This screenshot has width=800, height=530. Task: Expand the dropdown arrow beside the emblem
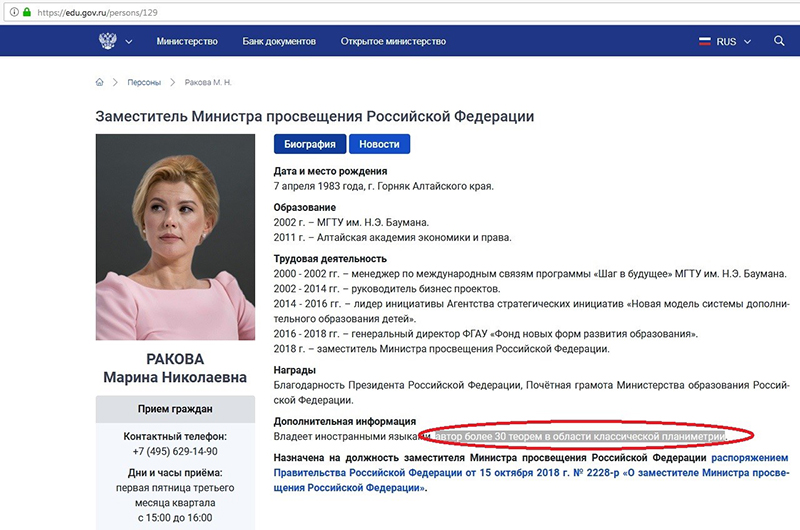tap(128, 42)
